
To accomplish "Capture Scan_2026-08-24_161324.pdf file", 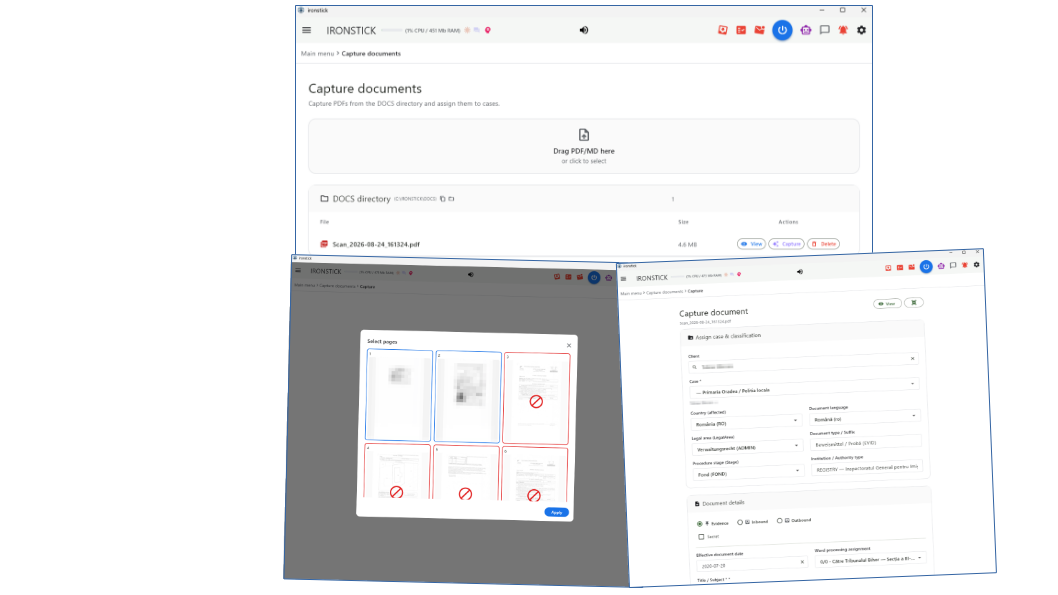I will pyautogui.click(x=787, y=244).
